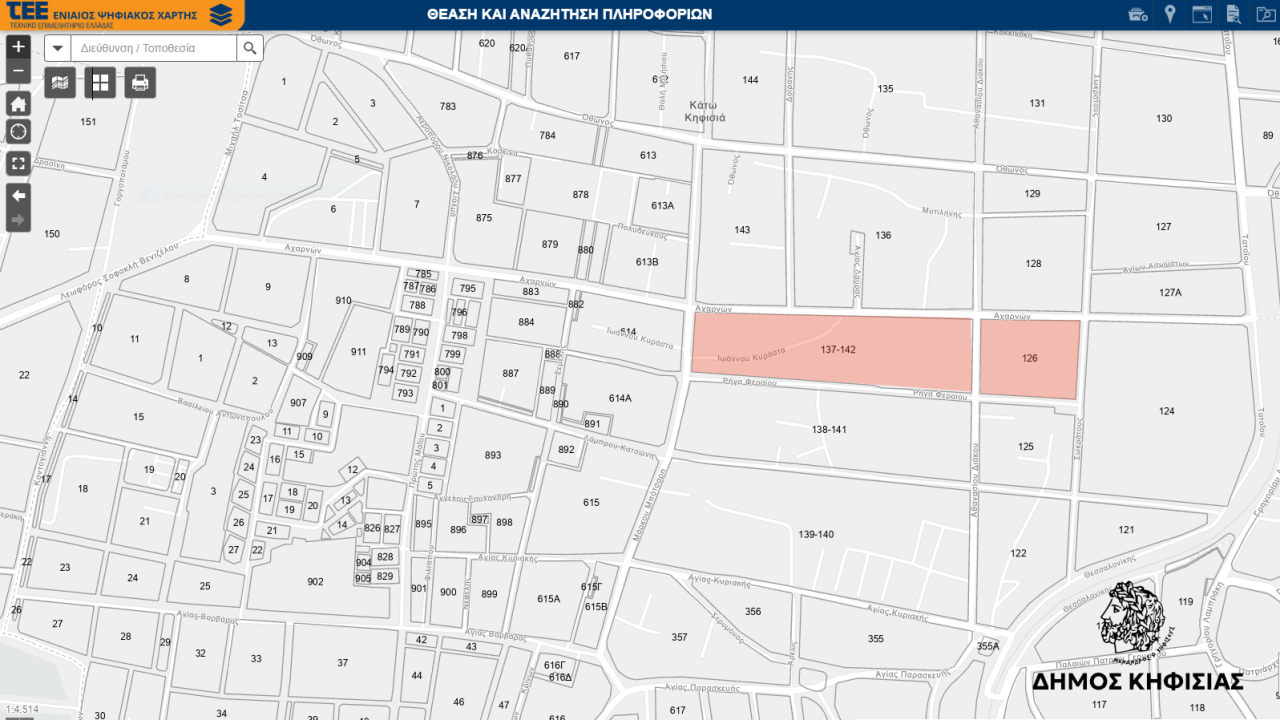Open the document search tool in the header
The width and height of the screenshot is (1280, 720).
1233,14
